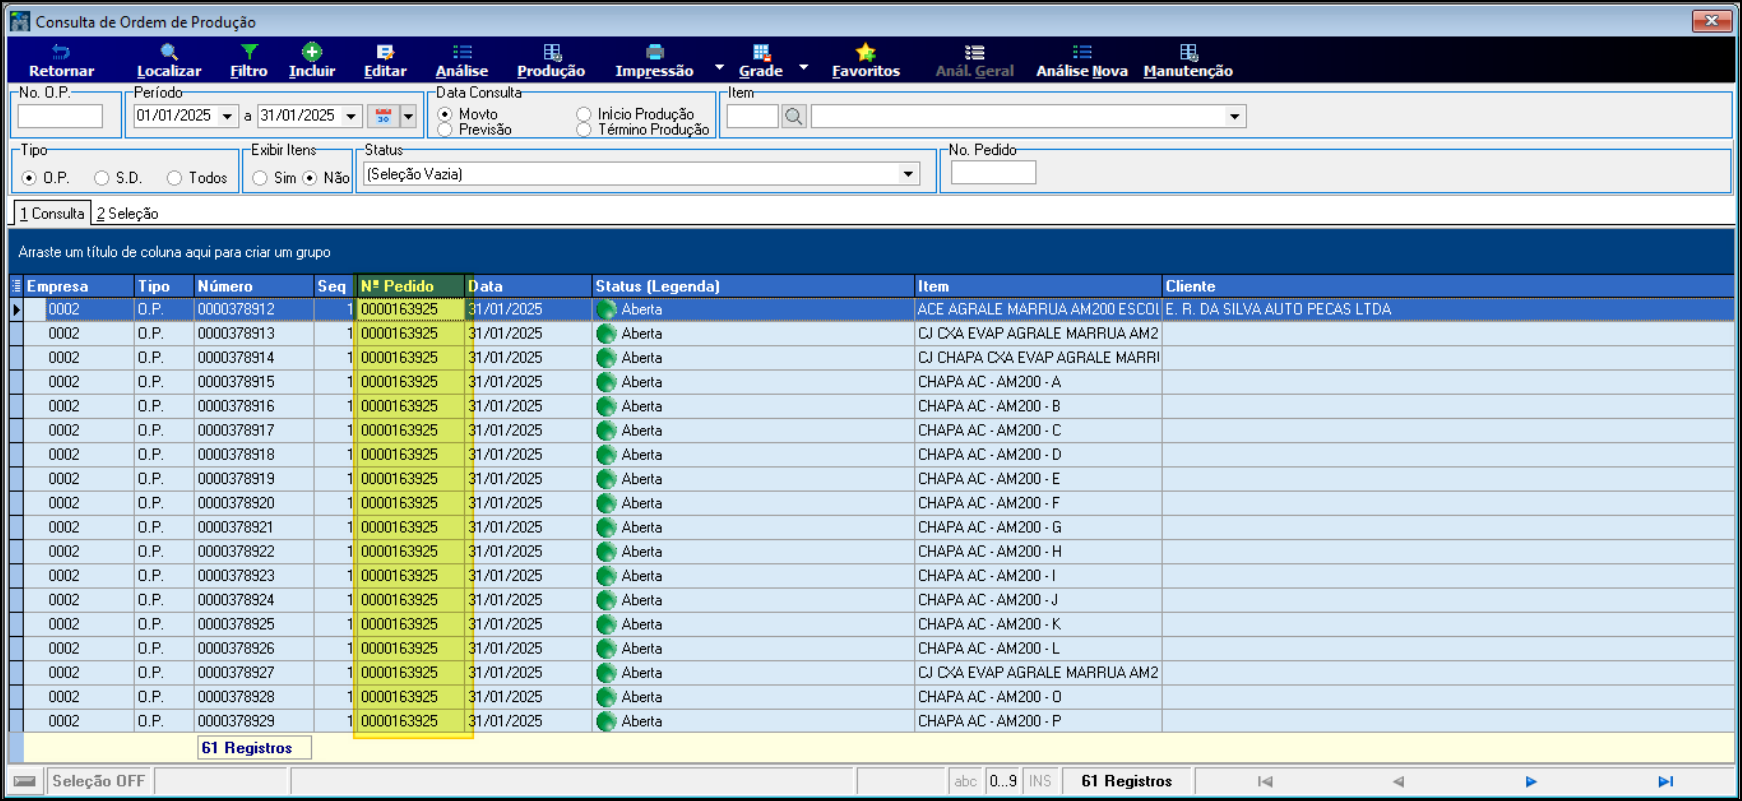Image resolution: width=1742 pixels, height=801 pixels.
Task: Expand the Grade dropdown arrow
Action: pos(803,67)
